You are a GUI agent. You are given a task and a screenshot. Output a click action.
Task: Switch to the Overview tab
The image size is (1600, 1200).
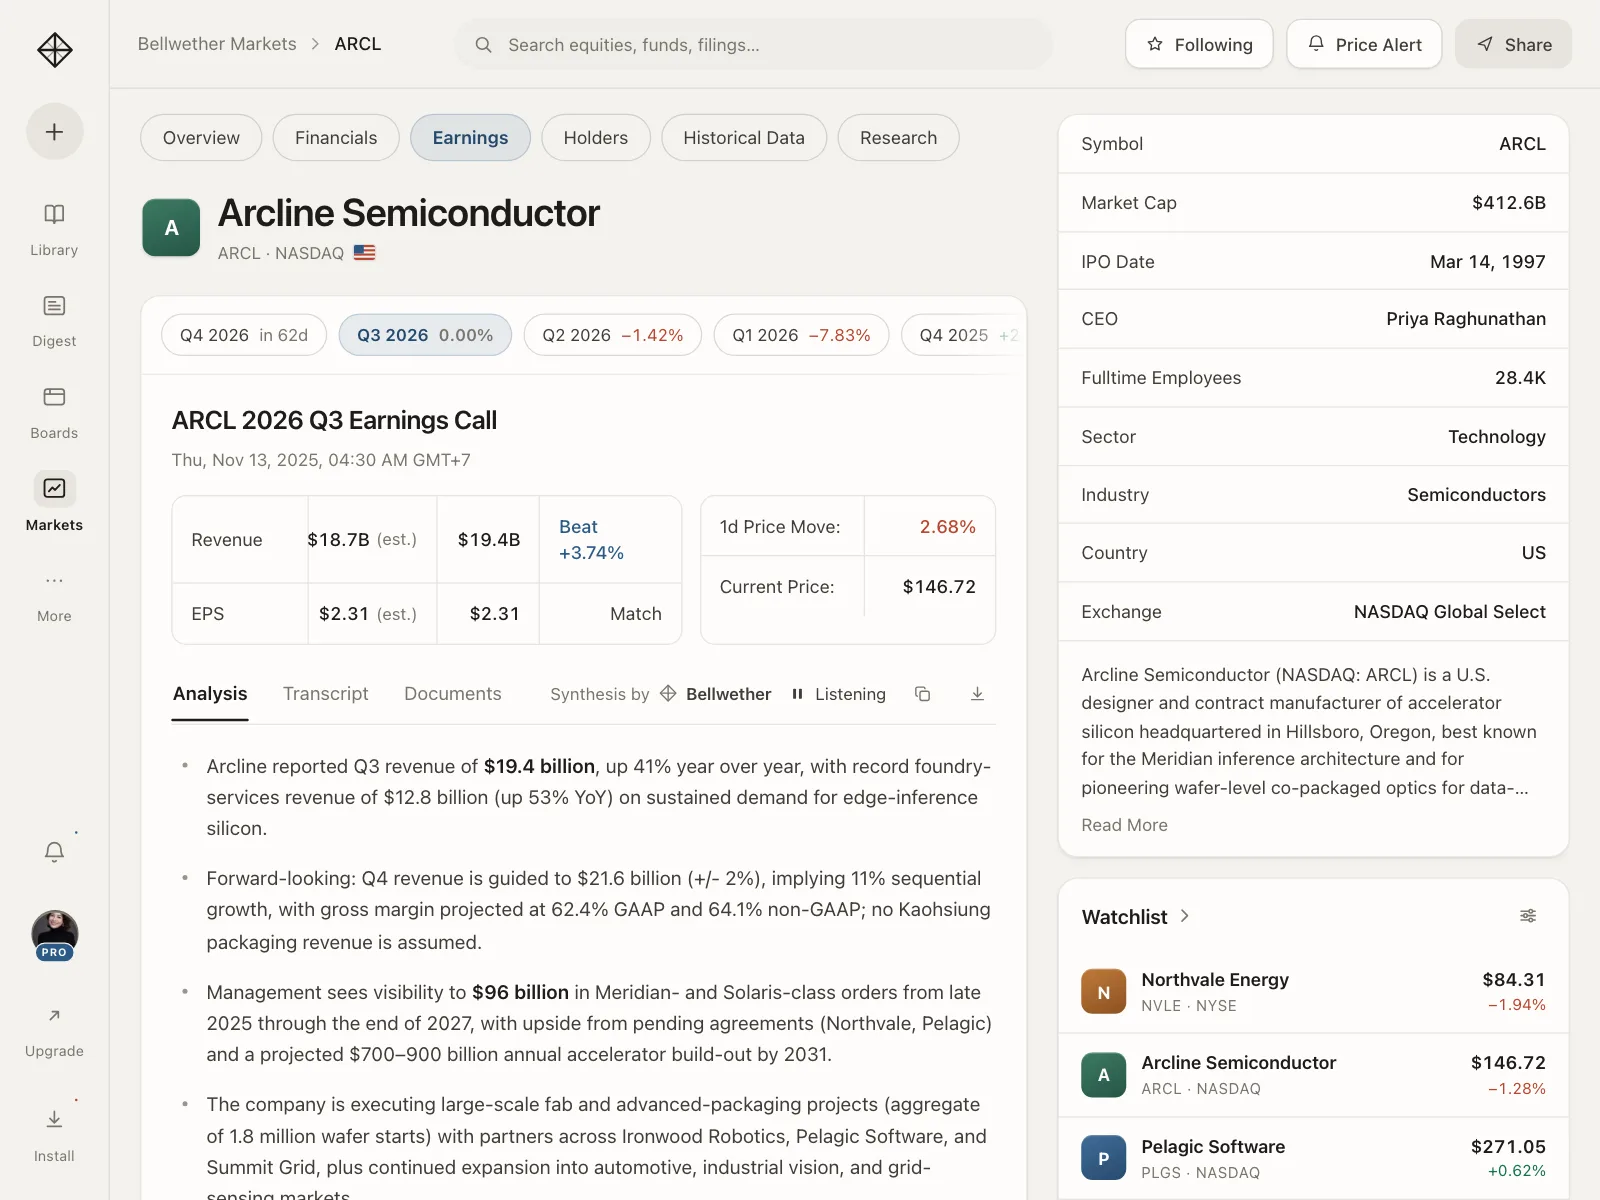(x=201, y=138)
